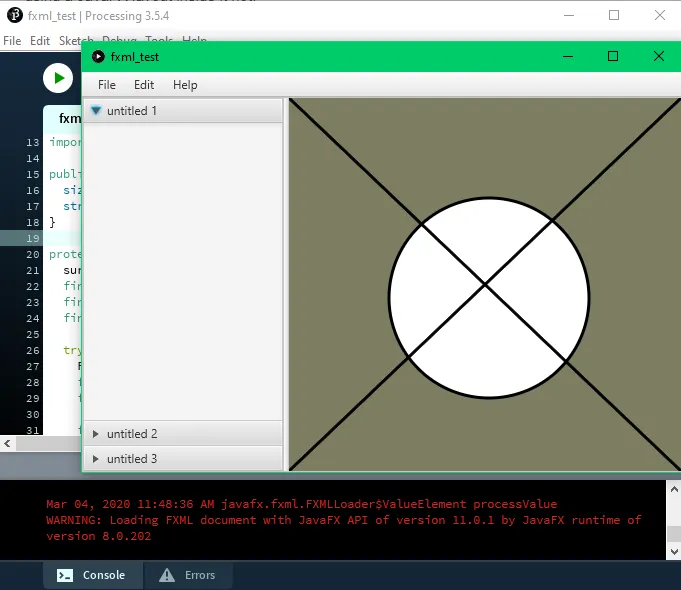Expand the untitled 2 accordion pane

pos(182,434)
